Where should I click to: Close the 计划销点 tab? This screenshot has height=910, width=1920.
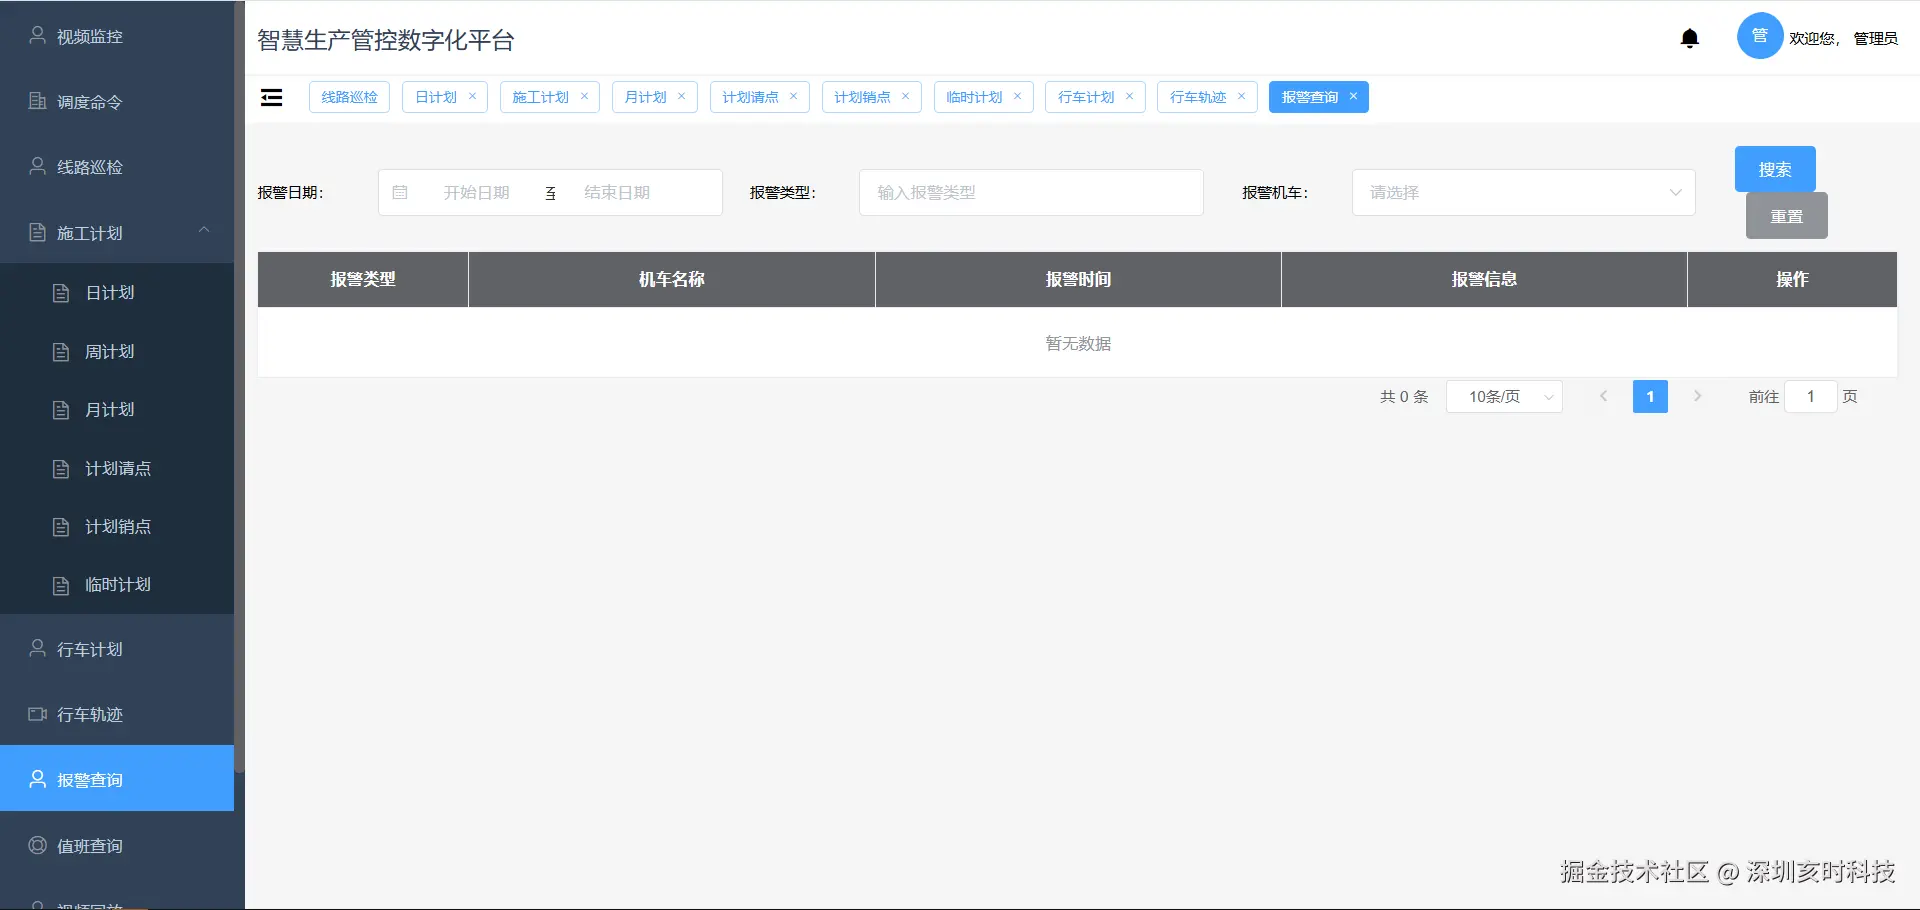906,96
